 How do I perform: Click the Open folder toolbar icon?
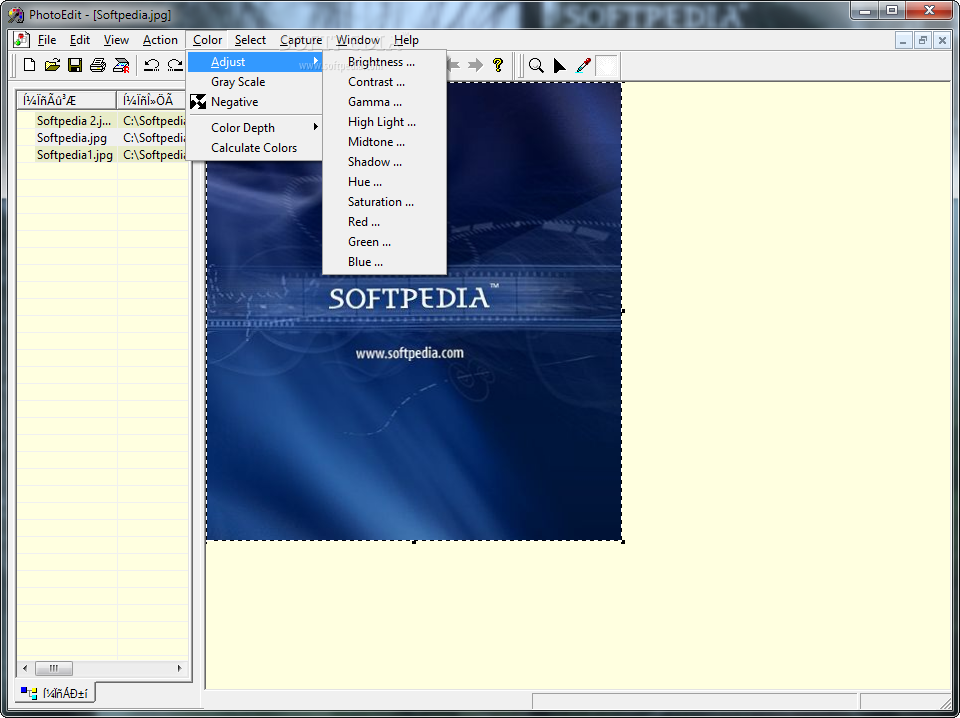tap(52, 65)
